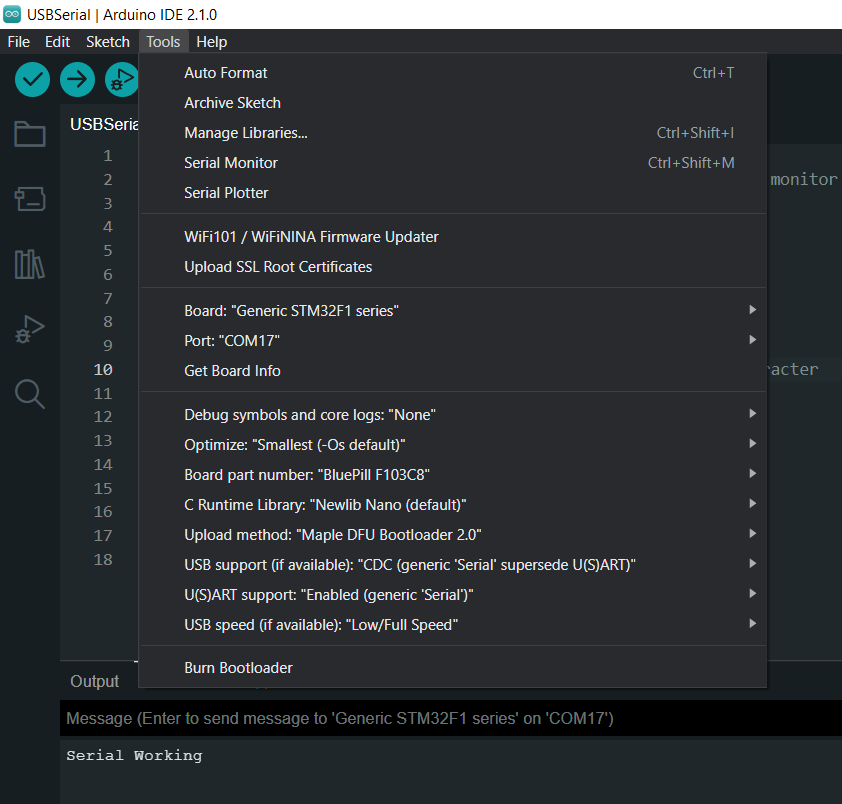Expand the Optimize: Smallest submenu
The image size is (842, 804).
(453, 445)
